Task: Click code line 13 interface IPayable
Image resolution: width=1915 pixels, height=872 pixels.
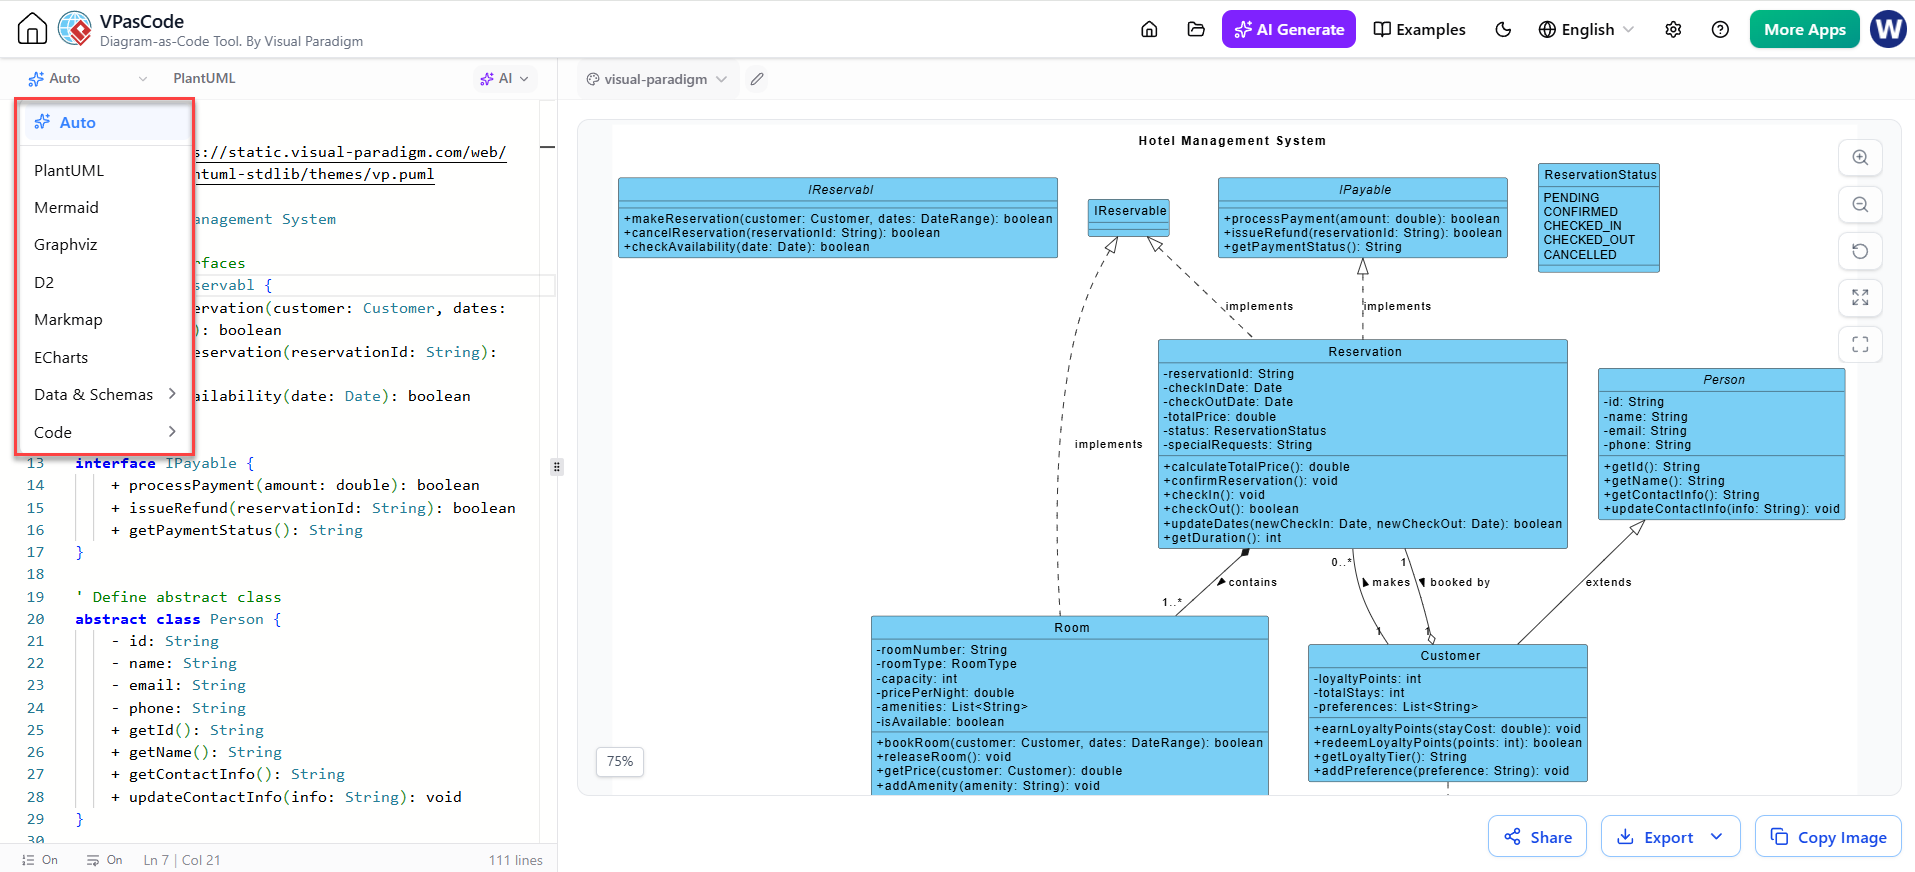Action: click(165, 463)
